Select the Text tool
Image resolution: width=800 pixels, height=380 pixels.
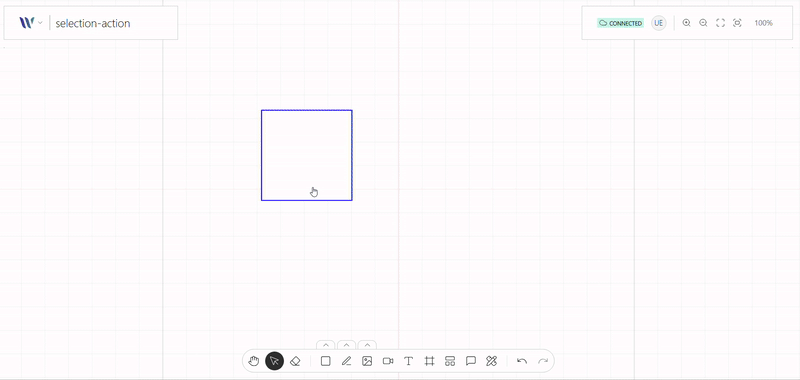408,361
